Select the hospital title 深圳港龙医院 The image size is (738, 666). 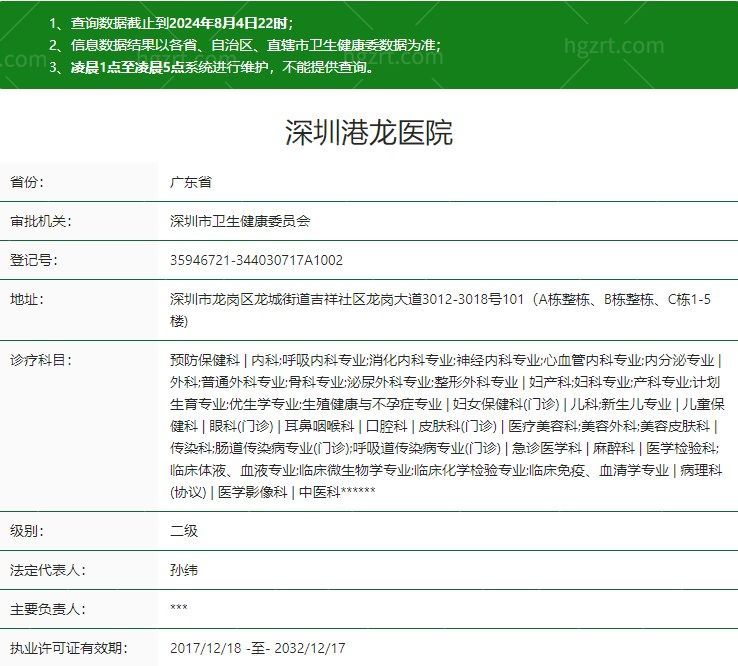click(369, 132)
